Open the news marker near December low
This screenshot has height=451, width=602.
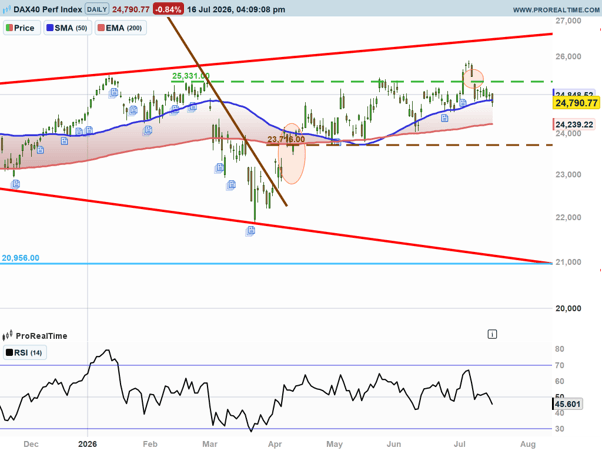click(x=15, y=185)
